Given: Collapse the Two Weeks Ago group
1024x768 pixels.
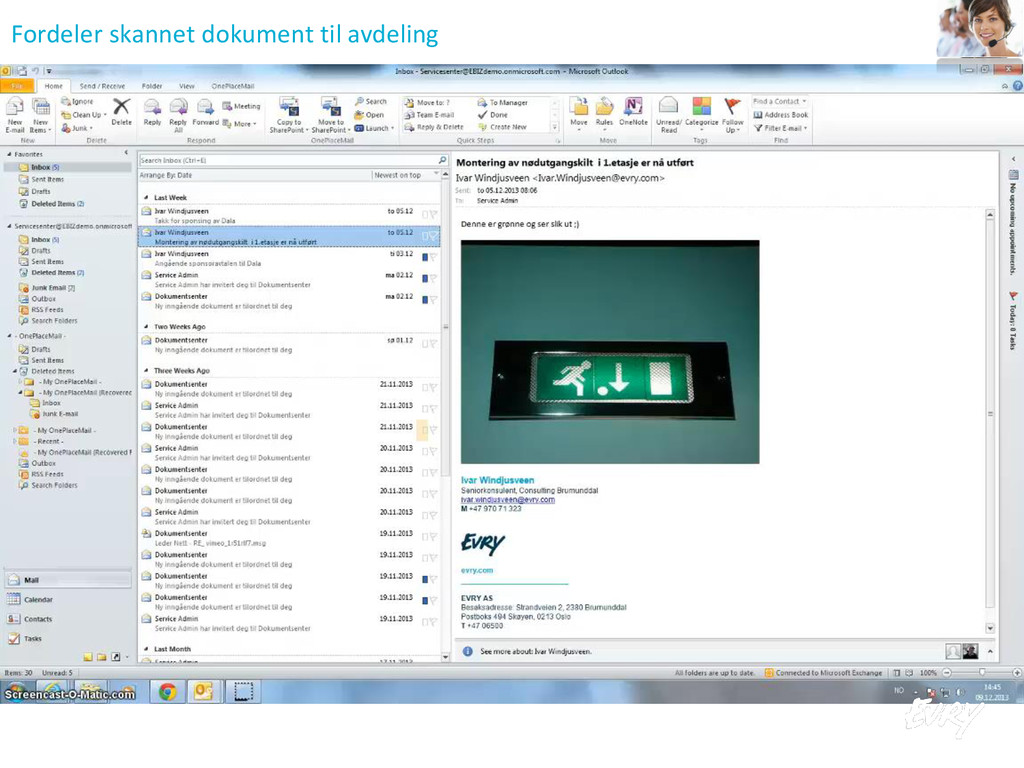Looking at the screenshot, I should [x=146, y=327].
